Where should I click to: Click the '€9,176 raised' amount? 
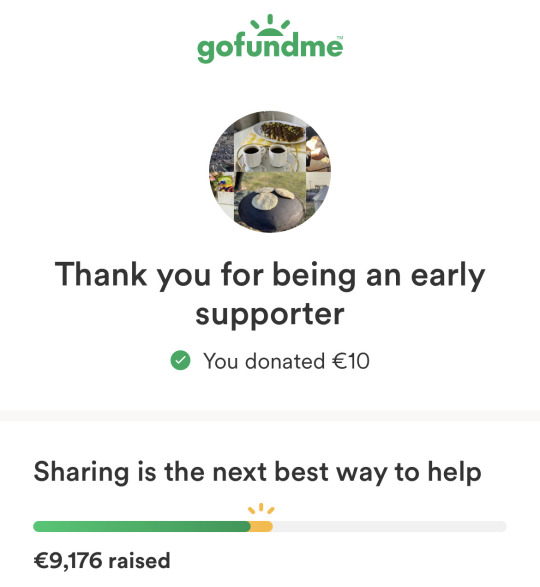click(102, 561)
